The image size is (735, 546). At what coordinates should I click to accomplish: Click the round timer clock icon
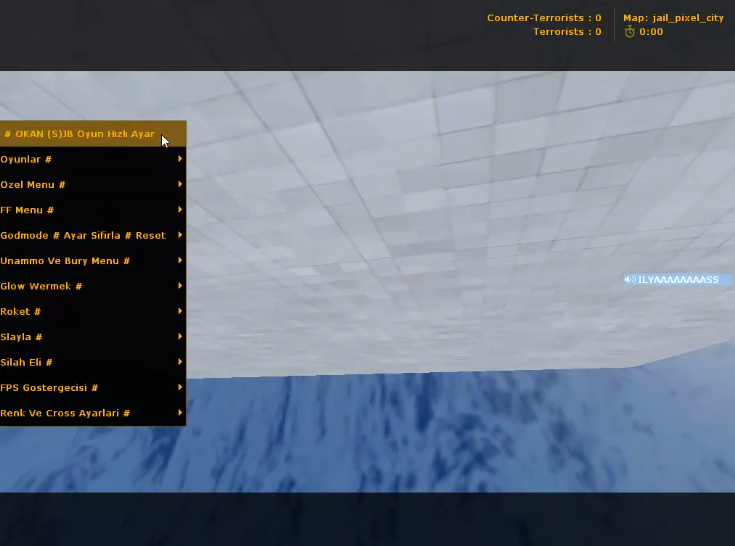coord(630,32)
